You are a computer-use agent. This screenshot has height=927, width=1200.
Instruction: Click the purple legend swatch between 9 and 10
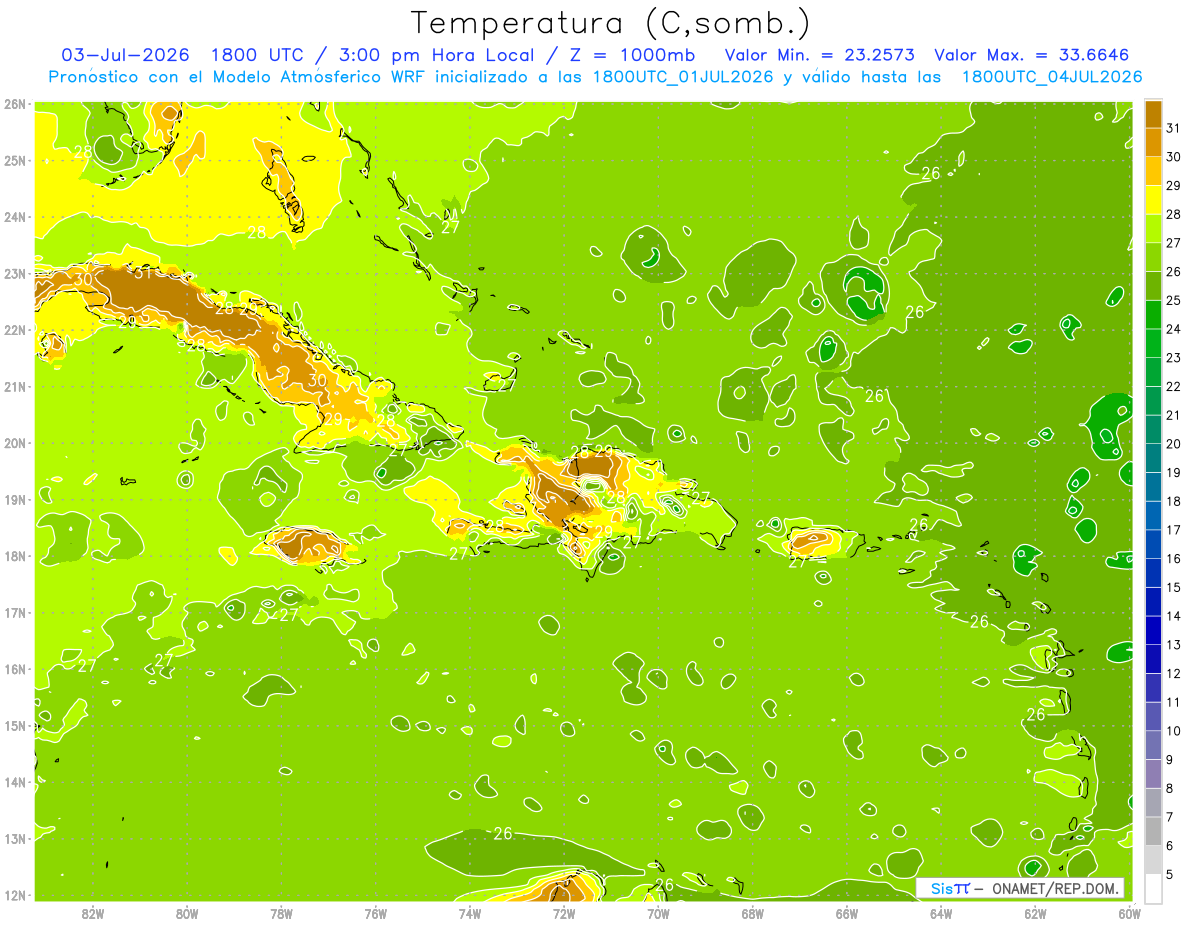(x=1153, y=745)
